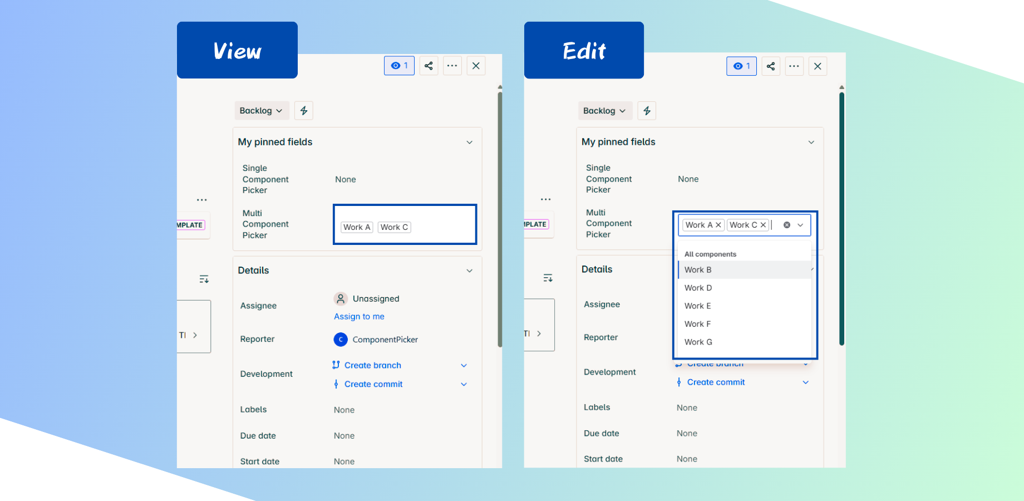Toggle the watch eye button in Edit panel
This screenshot has width=1024, height=501.
[742, 66]
